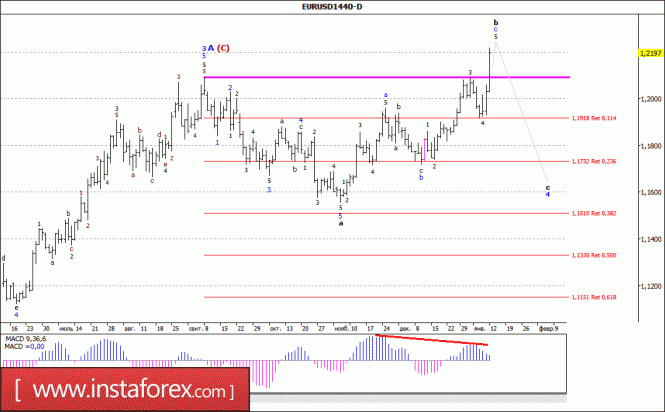The height and width of the screenshot is (412, 665).
Task: Click the сент. 8 date axis label
Action: (x=198, y=328)
